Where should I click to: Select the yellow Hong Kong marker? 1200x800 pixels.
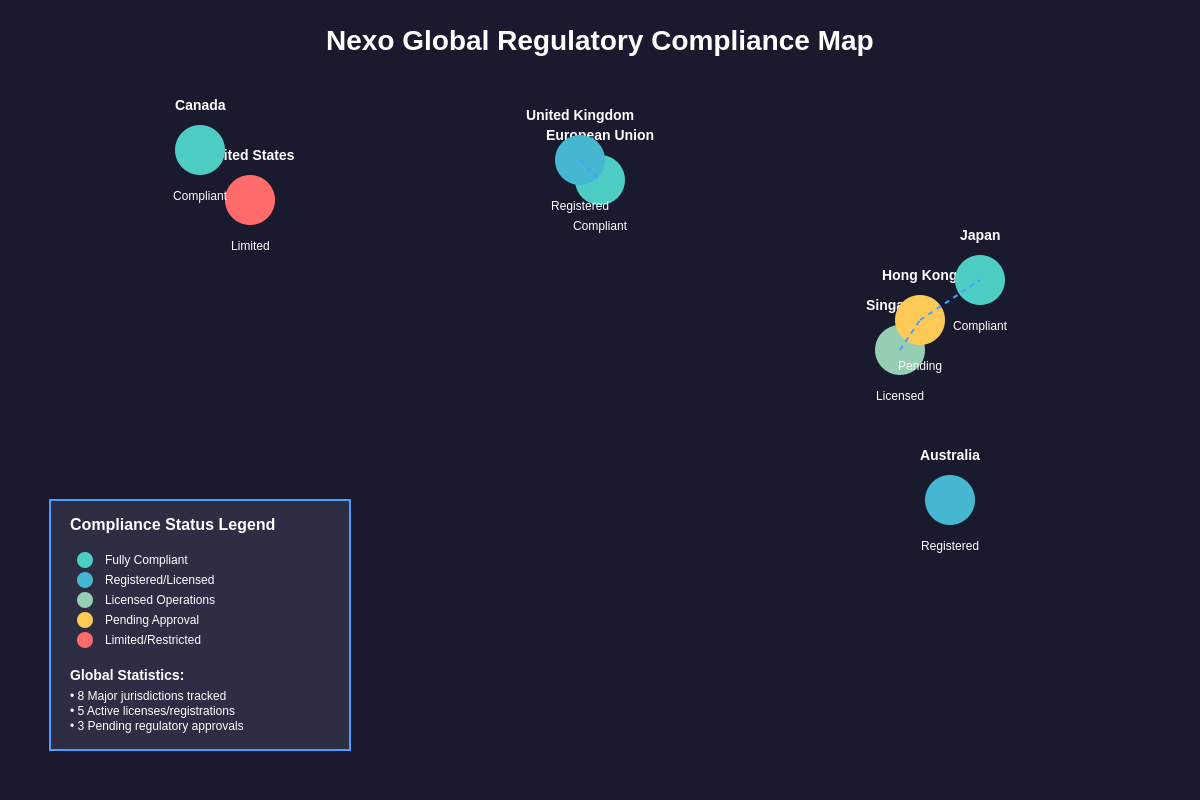click(920, 320)
